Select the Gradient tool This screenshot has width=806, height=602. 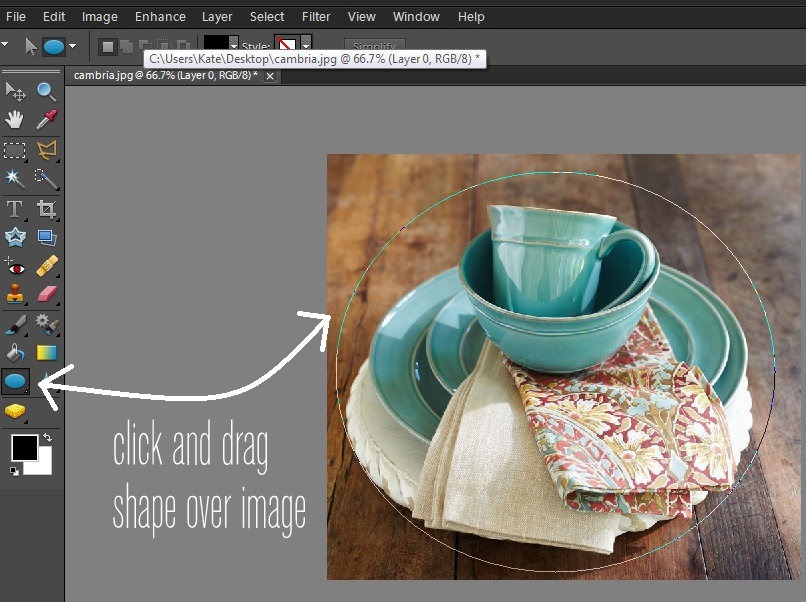46,352
